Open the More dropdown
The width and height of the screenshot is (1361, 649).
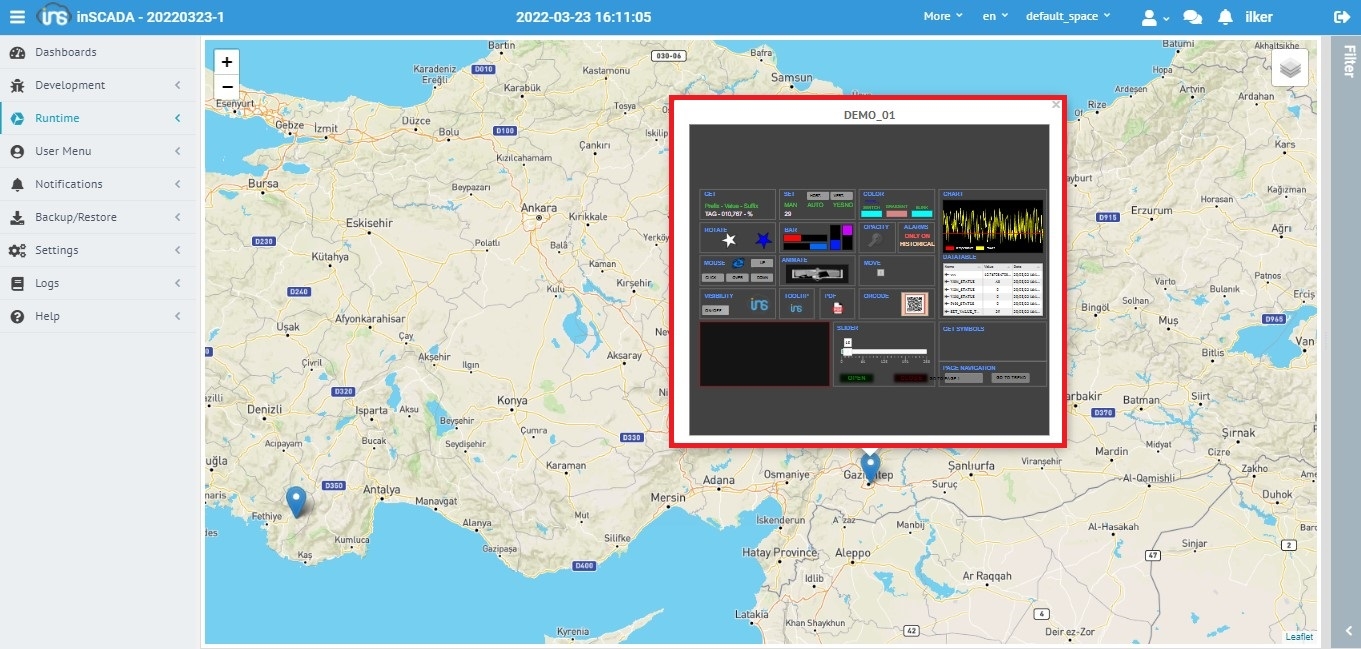click(x=942, y=17)
